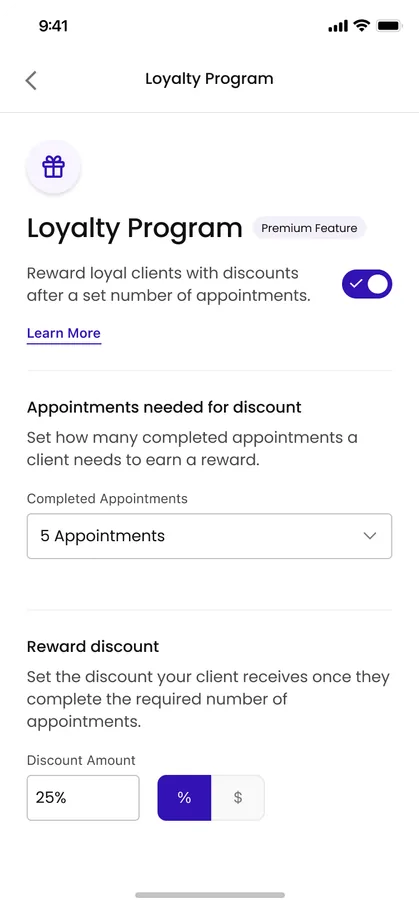
Task: Tap the Premium Feature badge
Action: click(309, 228)
